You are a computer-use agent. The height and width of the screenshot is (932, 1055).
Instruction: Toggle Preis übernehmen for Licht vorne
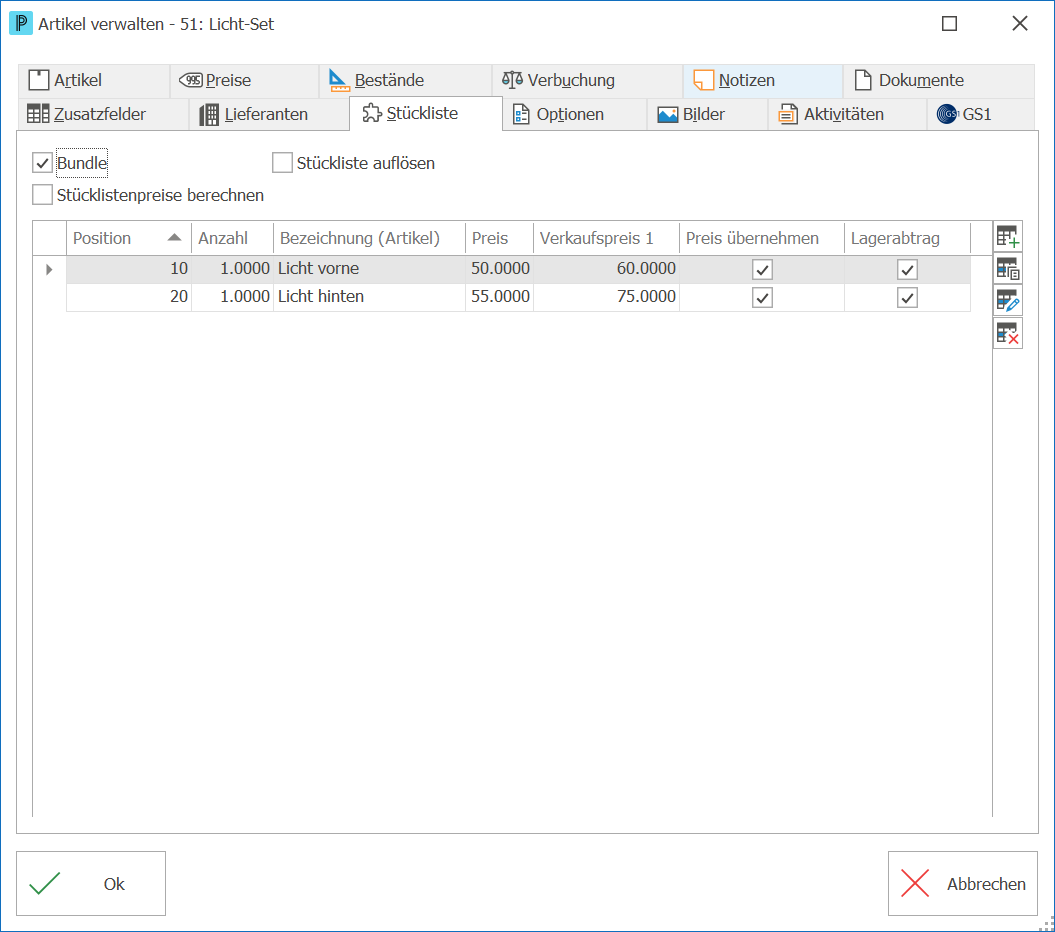[762, 270]
